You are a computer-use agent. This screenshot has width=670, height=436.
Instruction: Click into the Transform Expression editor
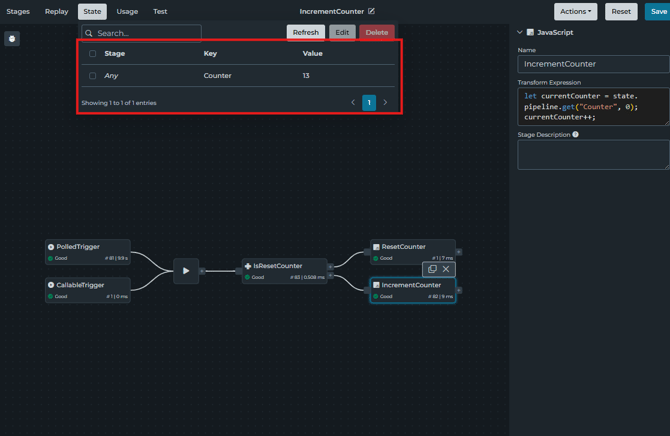coord(594,106)
